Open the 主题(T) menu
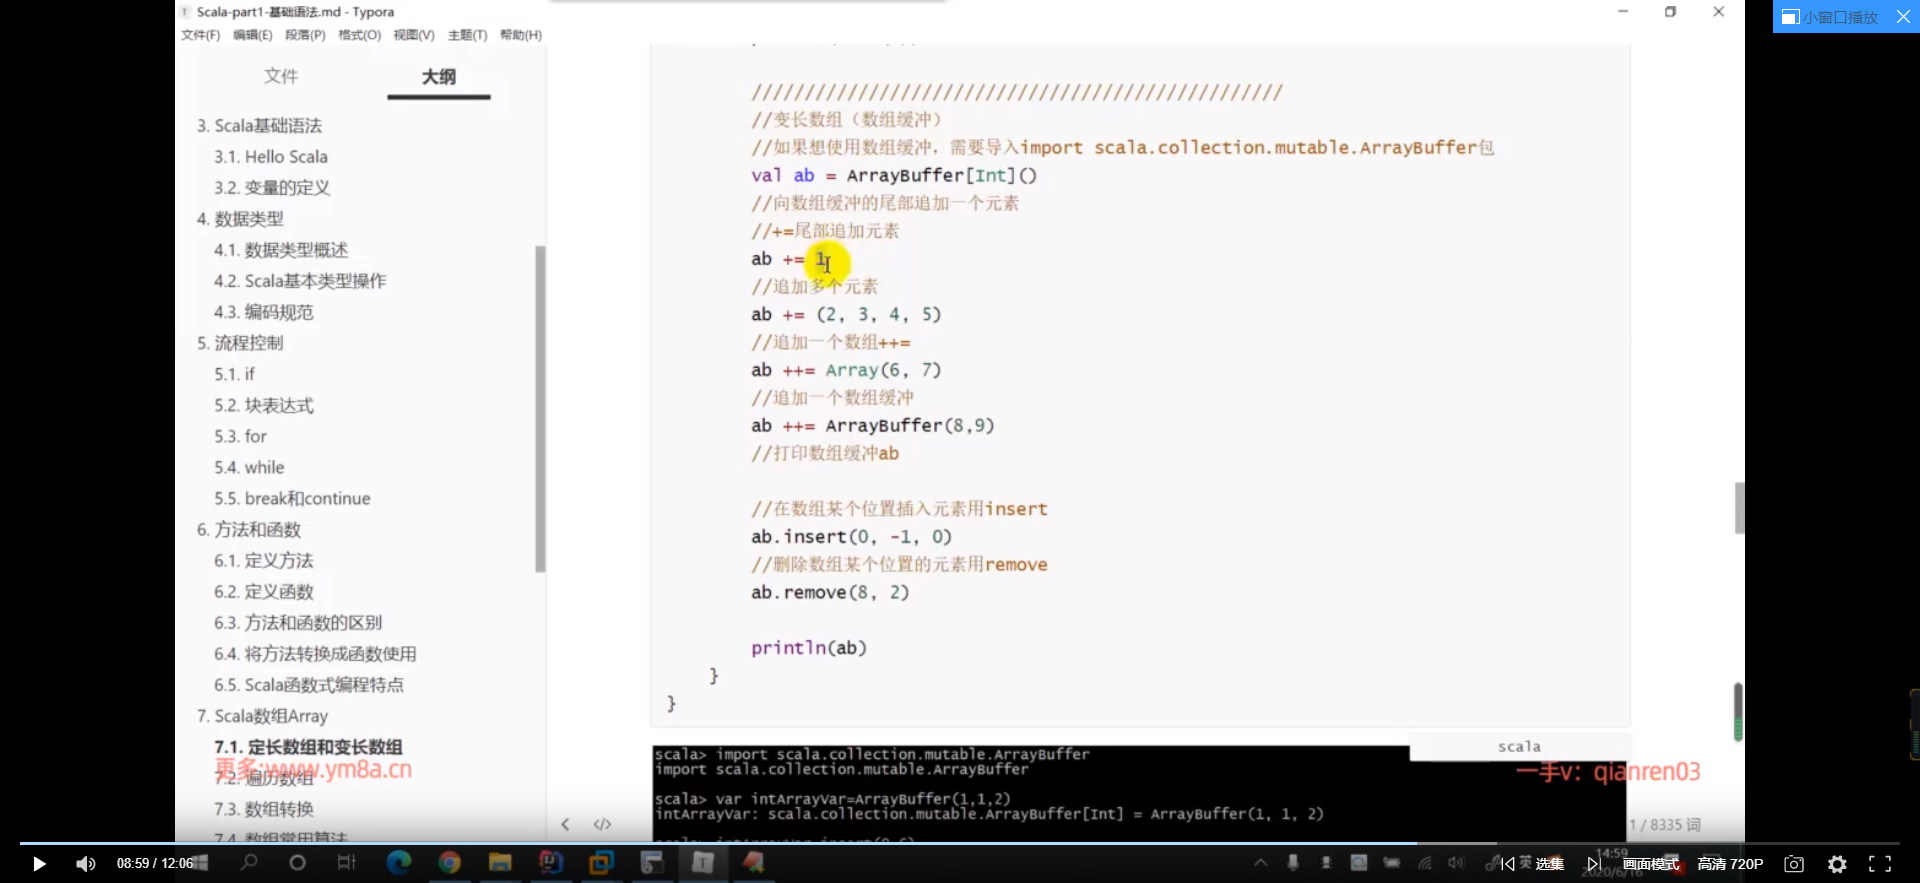The height and width of the screenshot is (883, 1920). [x=467, y=35]
